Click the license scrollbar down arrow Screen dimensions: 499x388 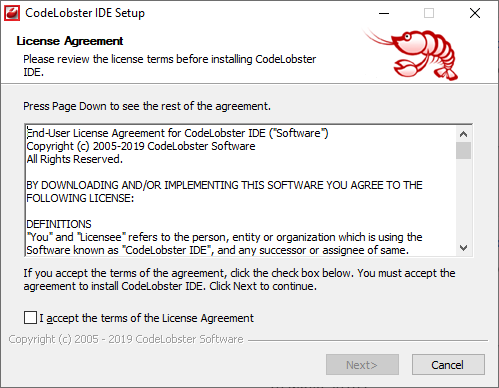click(x=463, y=248)
